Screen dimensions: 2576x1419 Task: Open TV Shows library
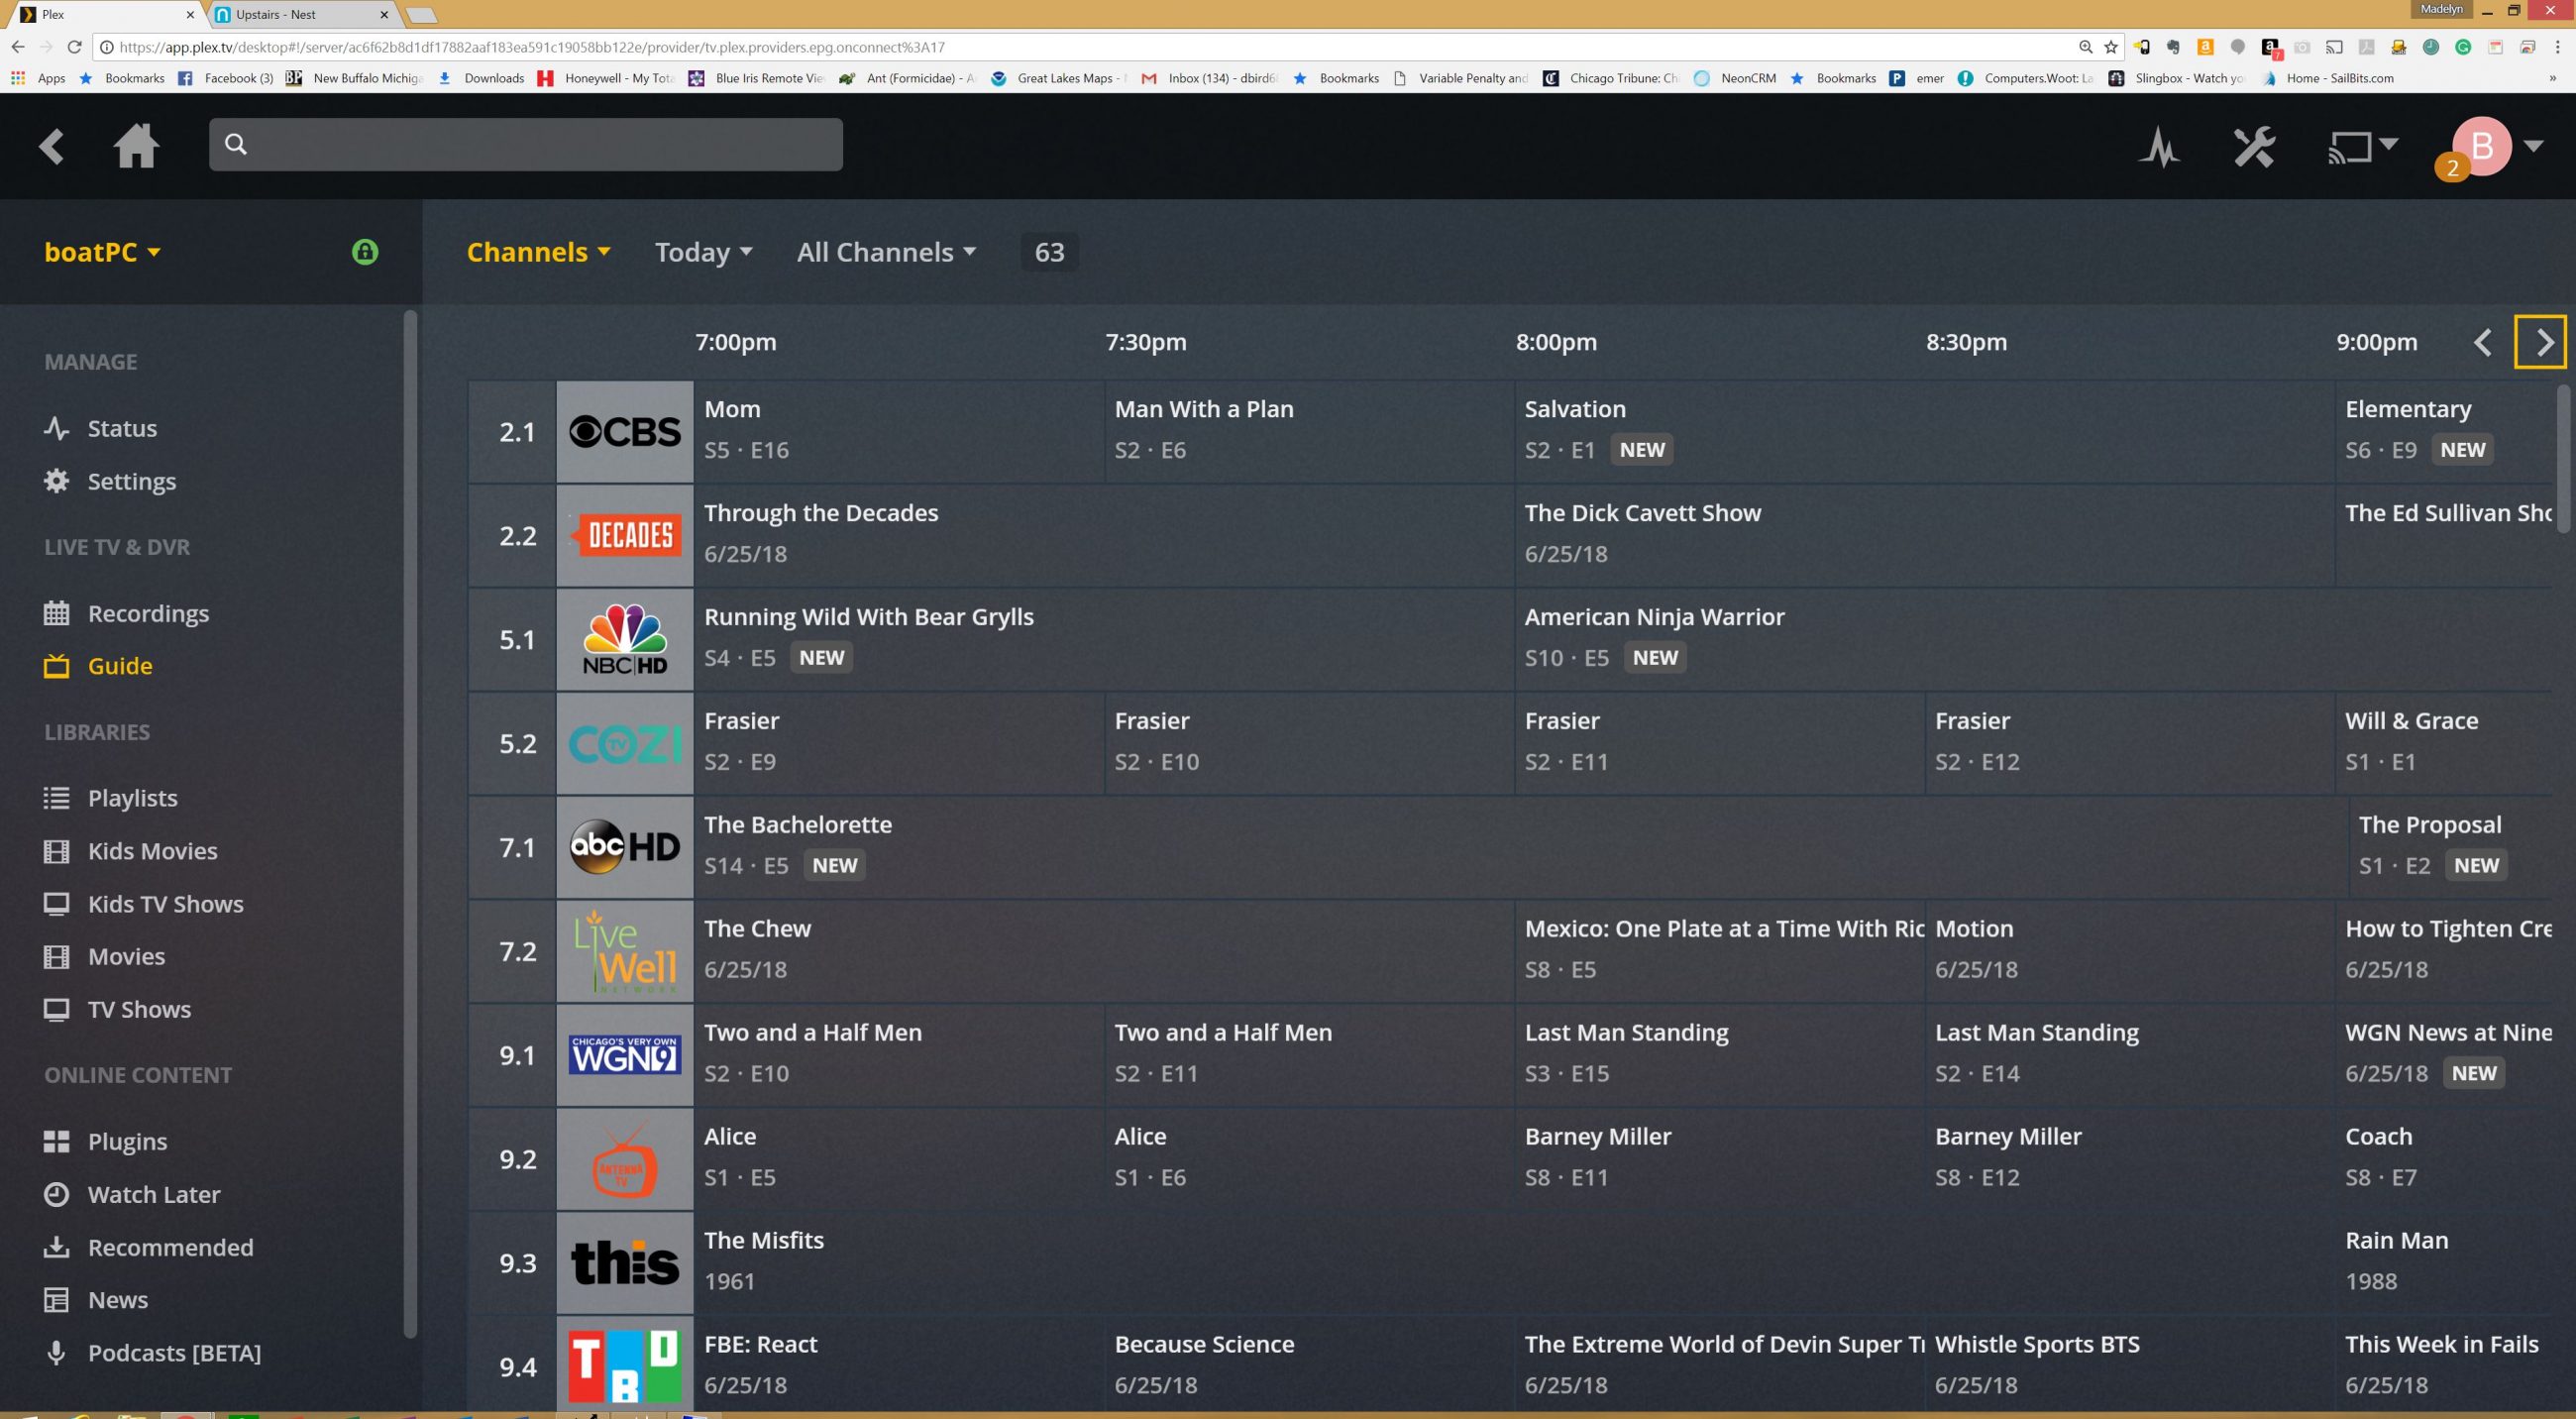tap(139, 1010)
